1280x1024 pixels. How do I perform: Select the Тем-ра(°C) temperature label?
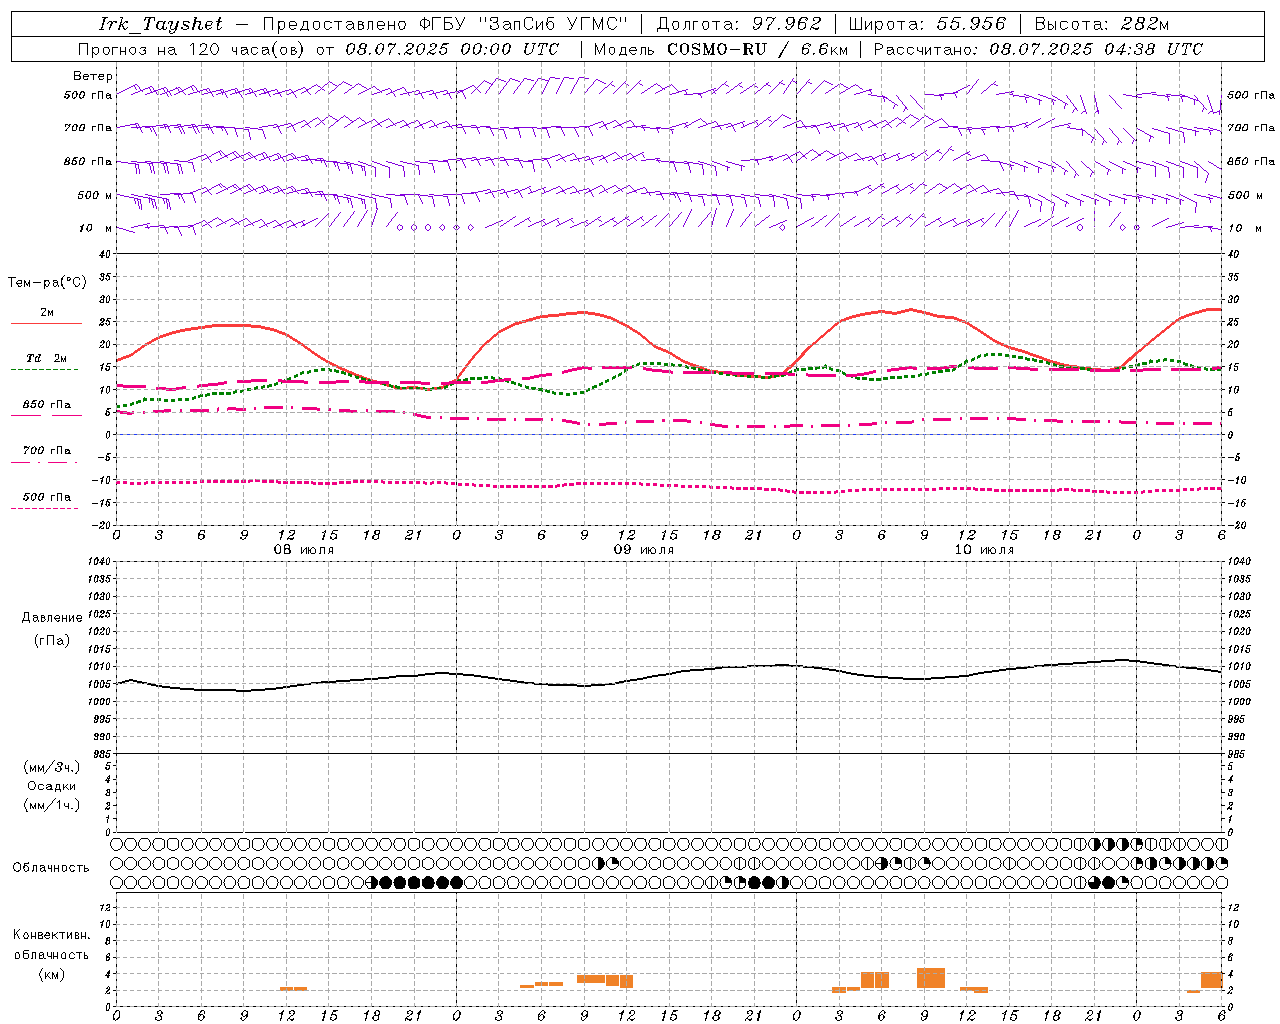tap(47, 283)
